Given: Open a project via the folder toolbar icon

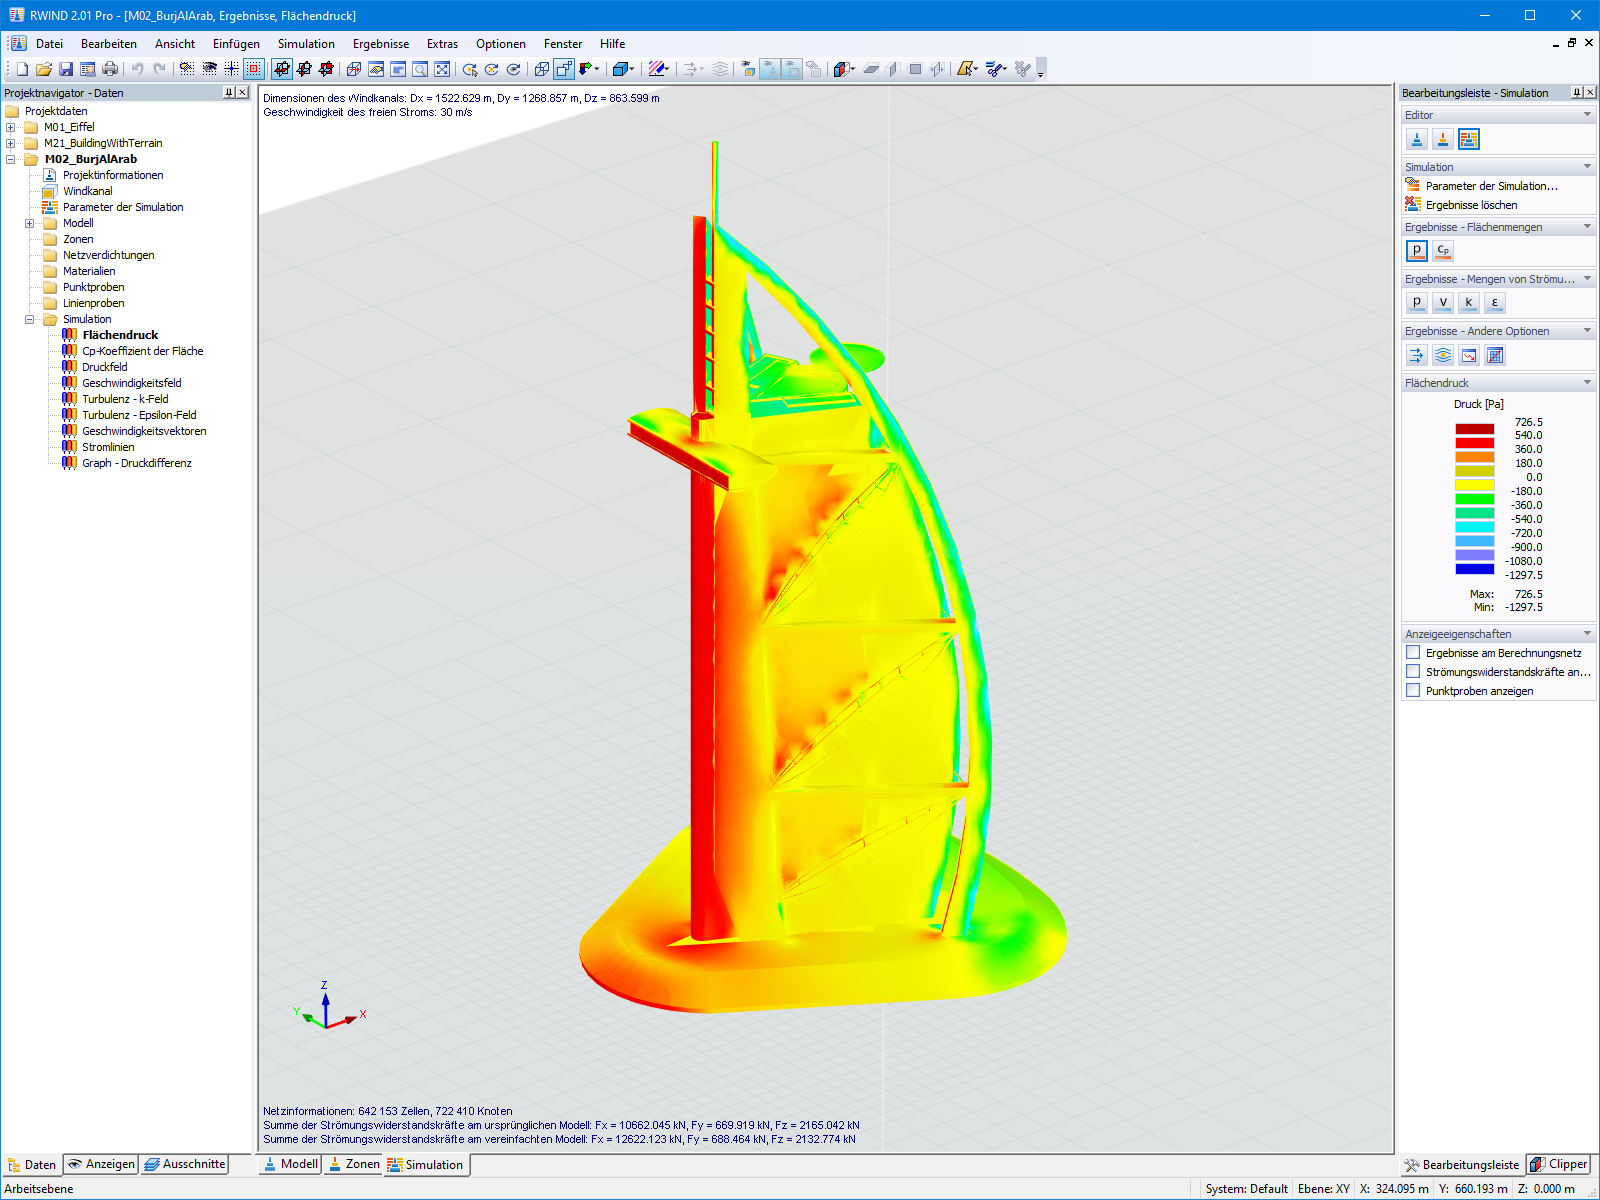Looking at the screenshot, I should click(x=44, y=69).
